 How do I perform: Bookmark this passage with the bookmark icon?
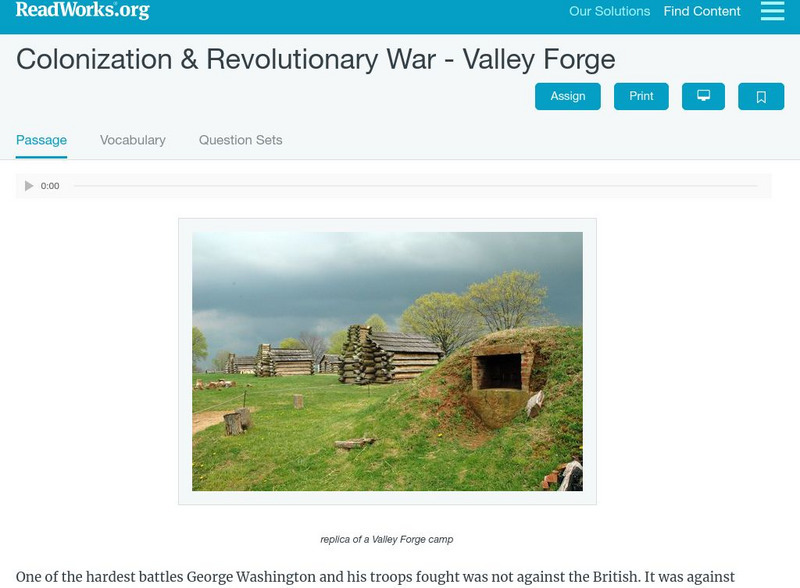(x=761, y=96)
